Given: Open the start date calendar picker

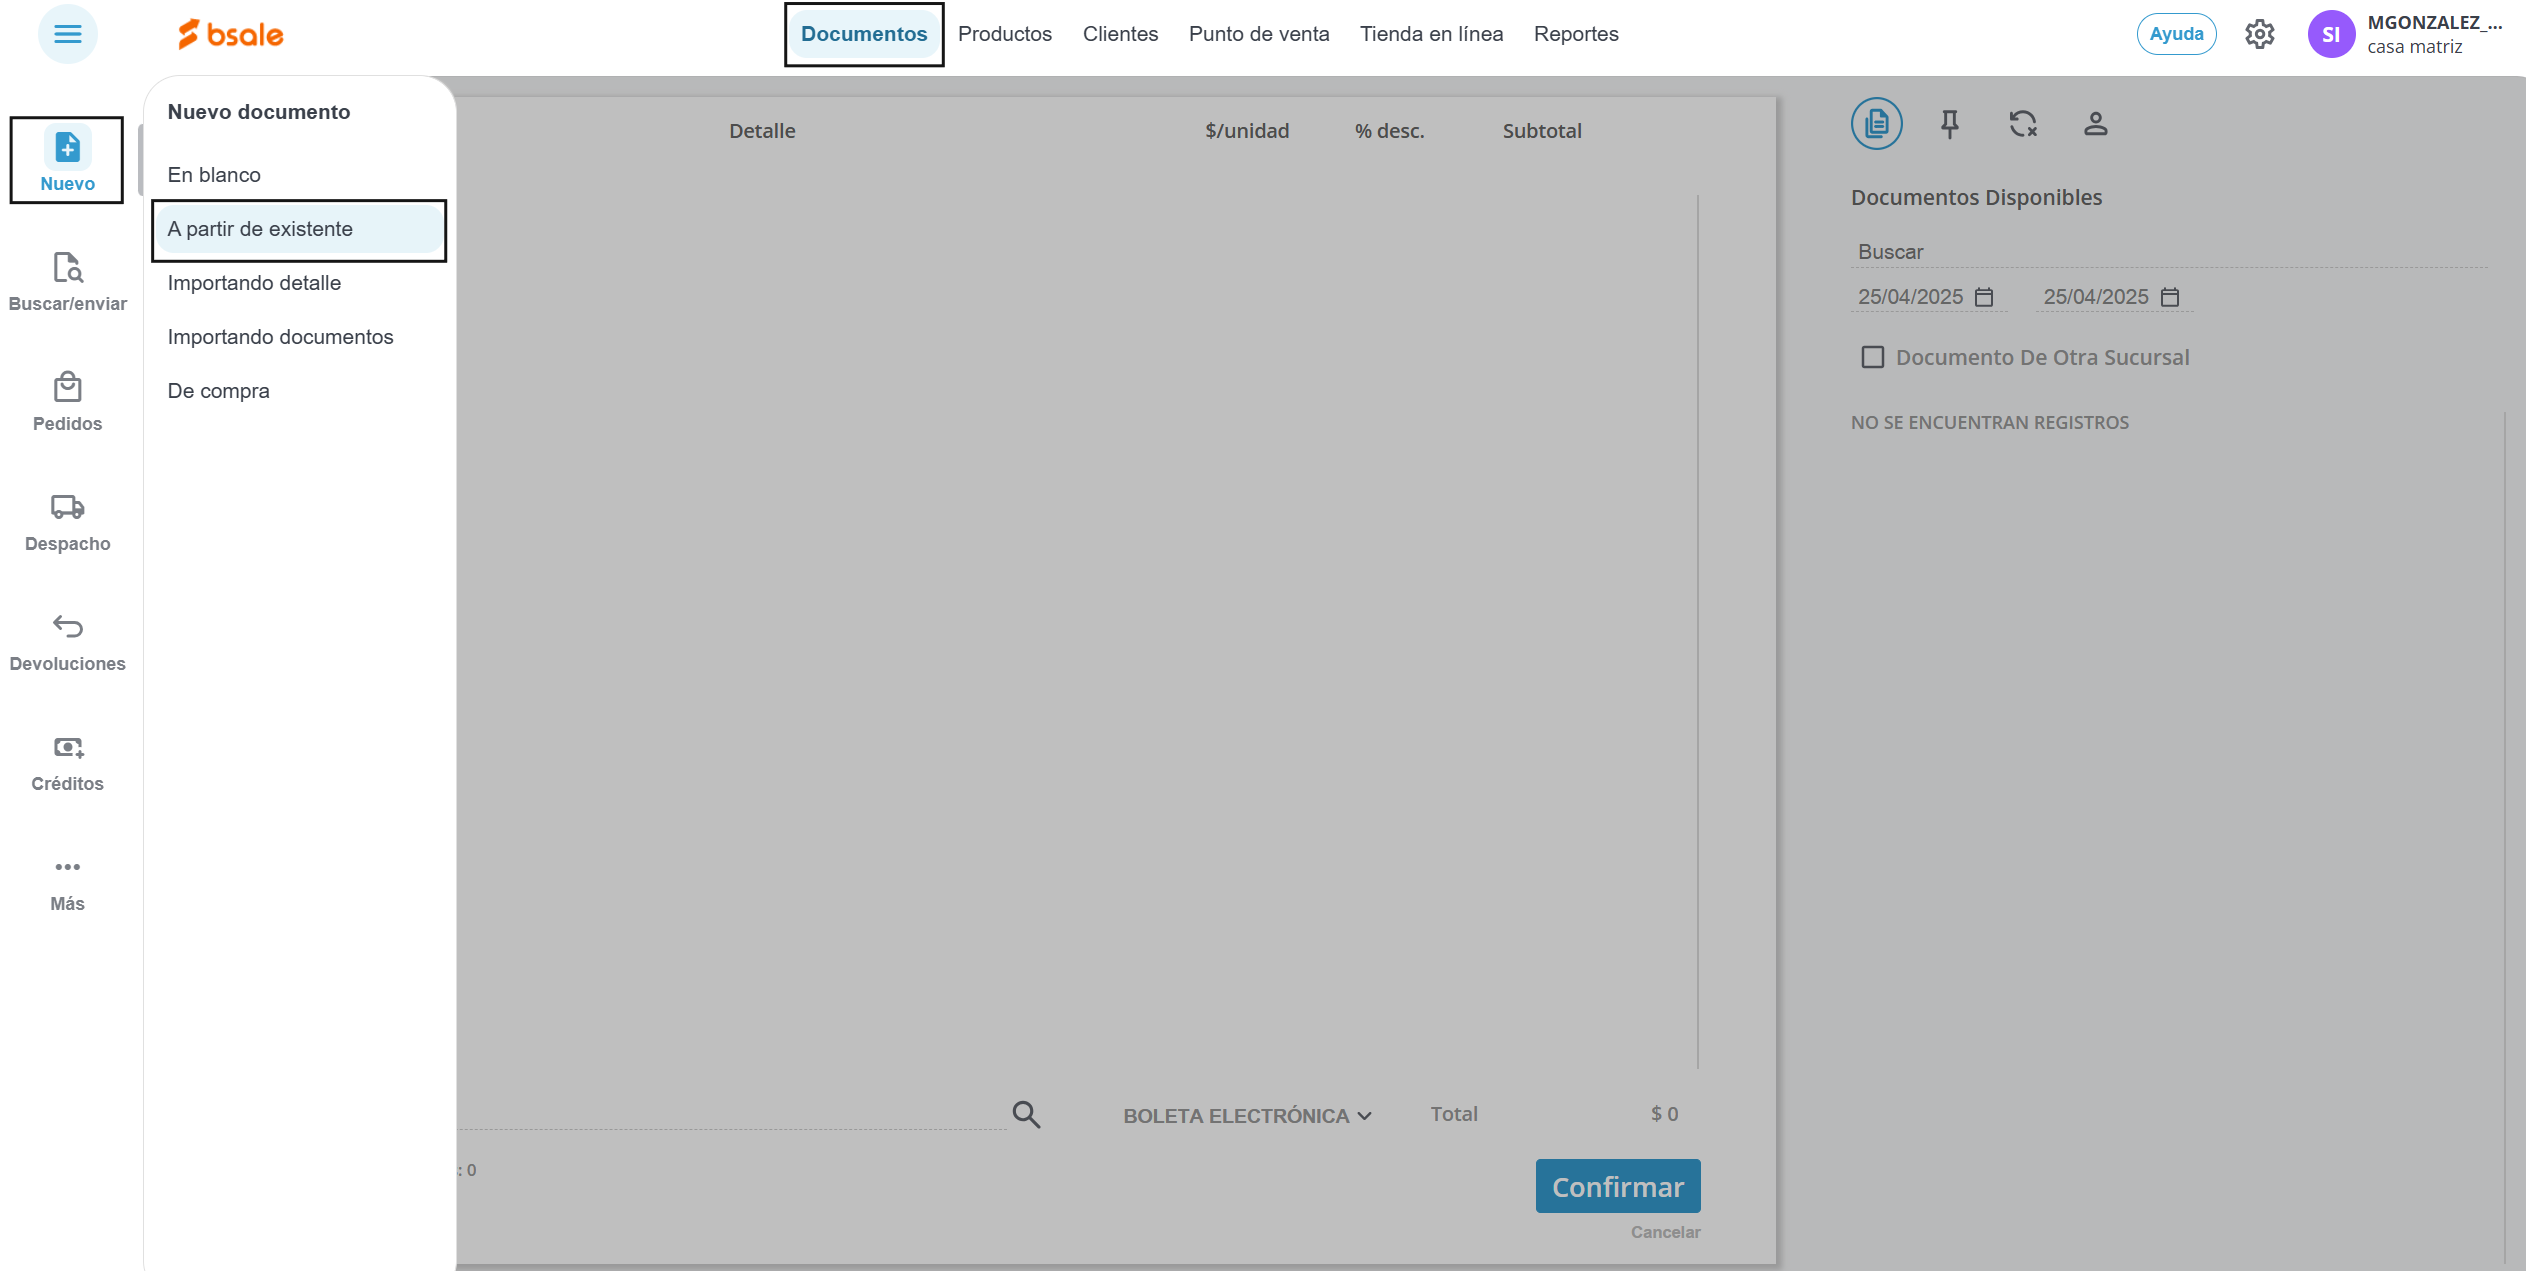Looking at the screenshot, I should point(1984,297).
